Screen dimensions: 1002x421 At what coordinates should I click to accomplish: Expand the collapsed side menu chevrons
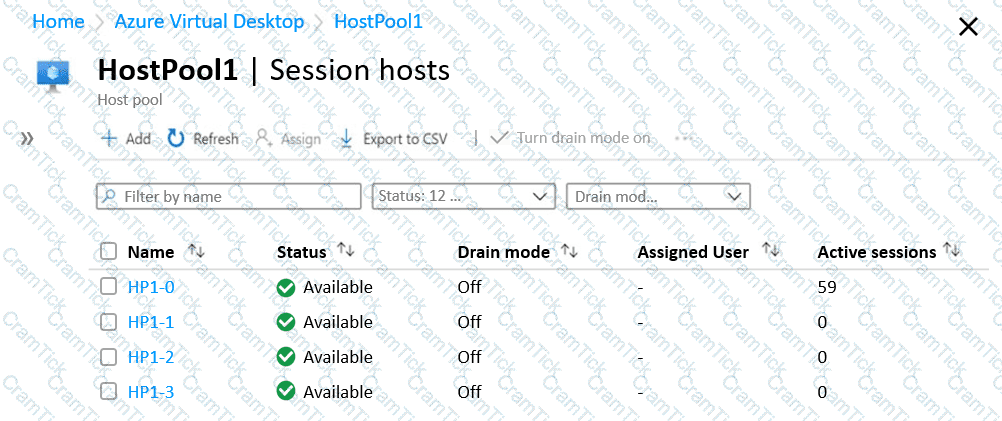coord(27,138)
